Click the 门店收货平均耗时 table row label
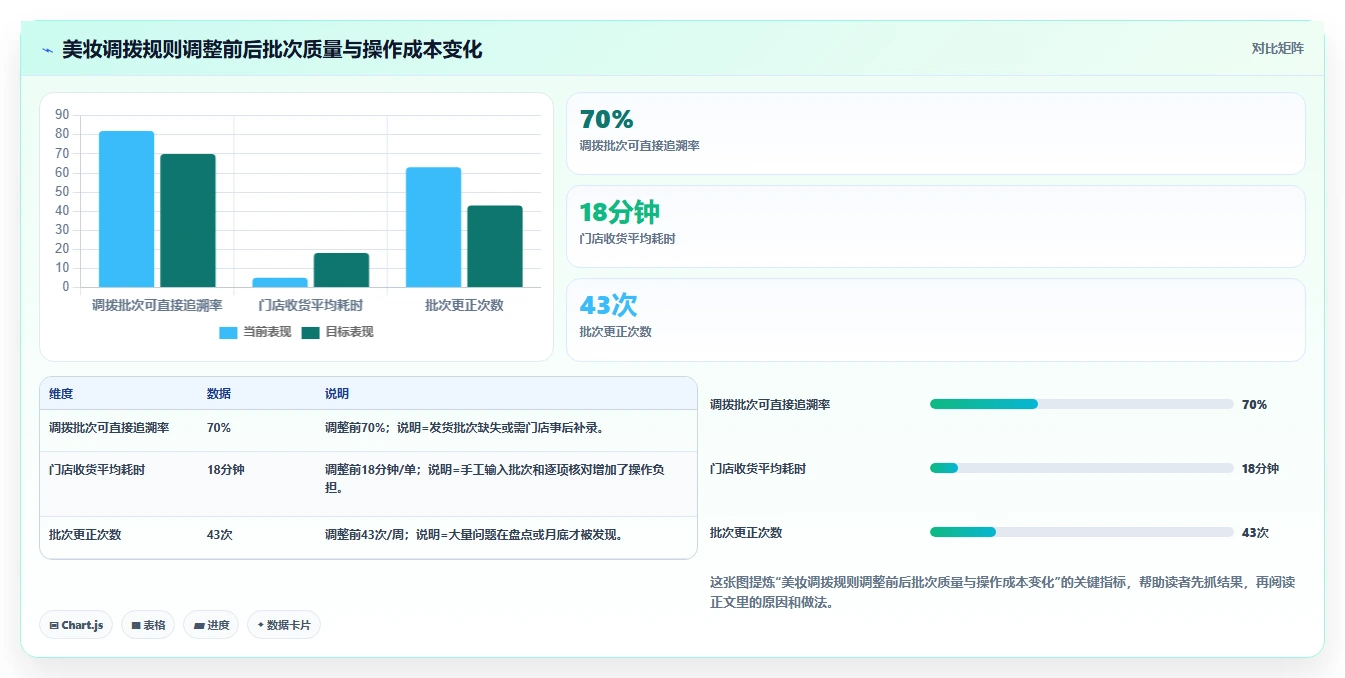Image resolution: width=1345 pixels, height=678 pixels. pos(97,469)
